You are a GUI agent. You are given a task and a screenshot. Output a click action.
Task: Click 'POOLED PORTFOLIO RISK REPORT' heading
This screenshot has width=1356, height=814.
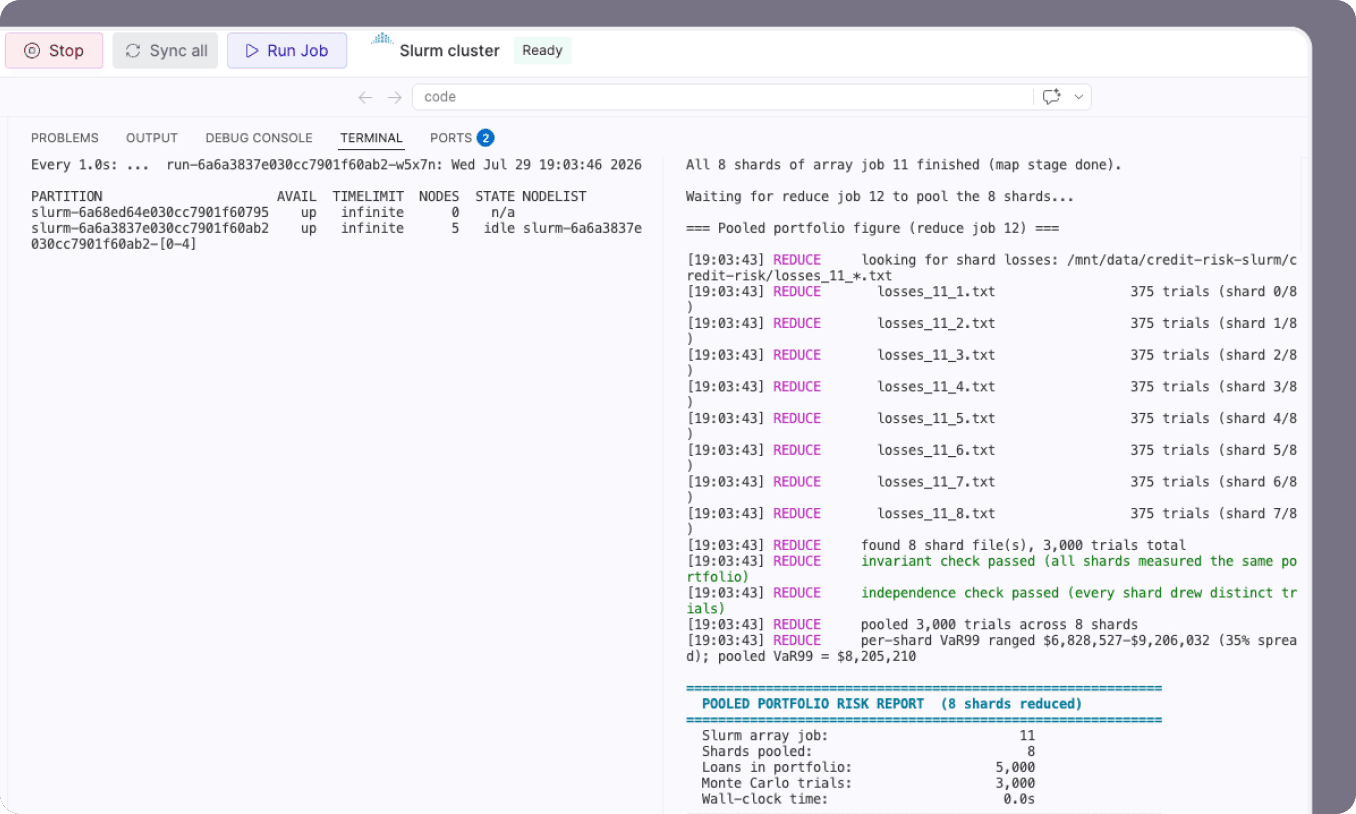[x=813, y=704]
